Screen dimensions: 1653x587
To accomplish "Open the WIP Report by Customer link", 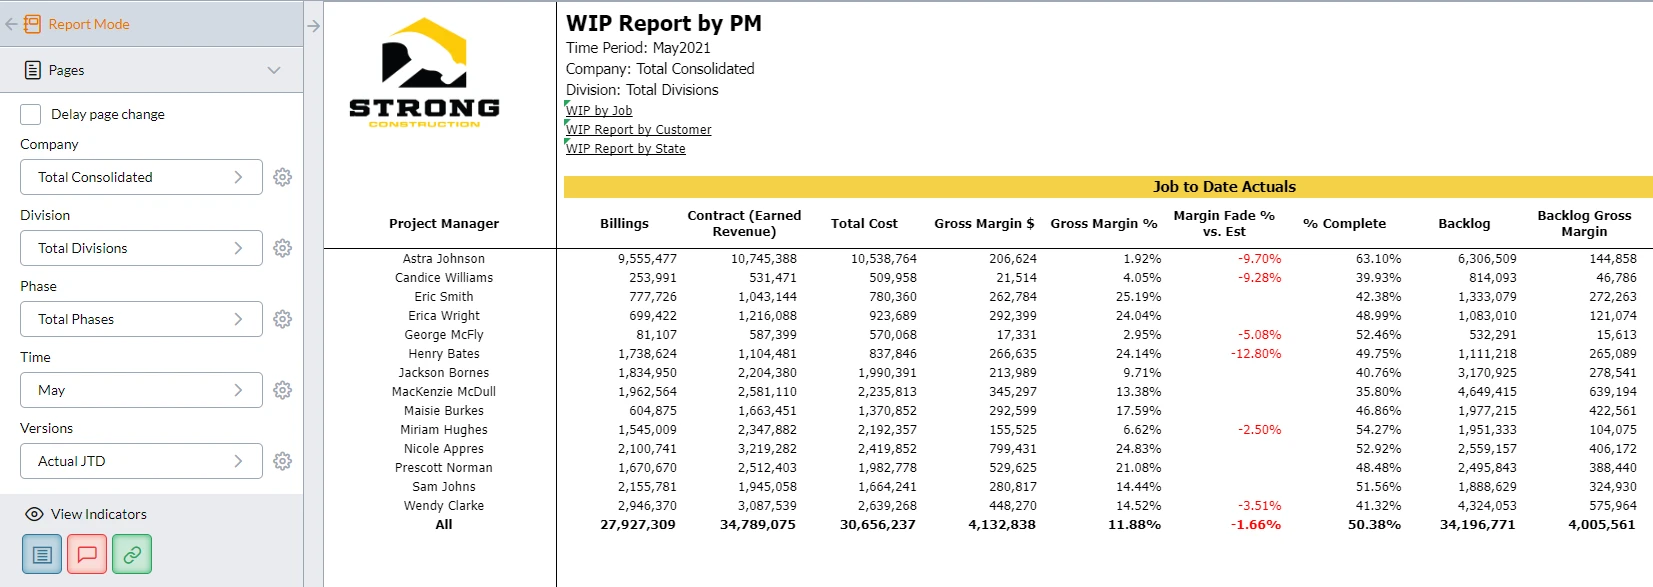I will [x=639, y=130].
